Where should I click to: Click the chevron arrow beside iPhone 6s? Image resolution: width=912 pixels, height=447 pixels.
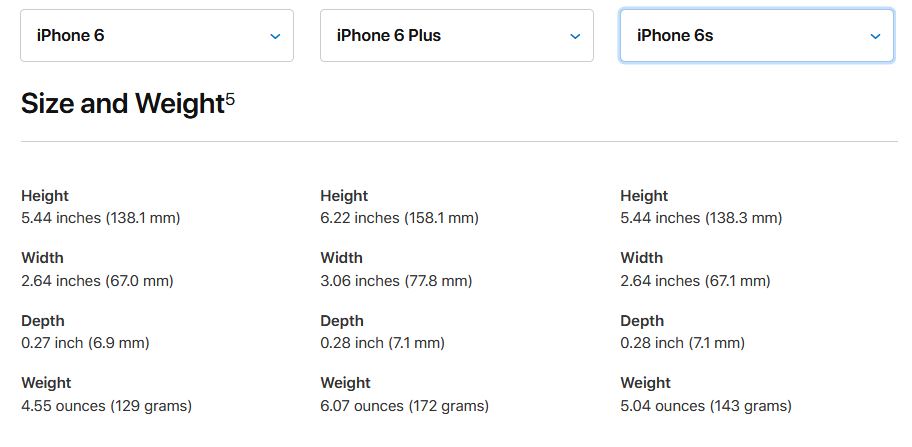(875, 36)
